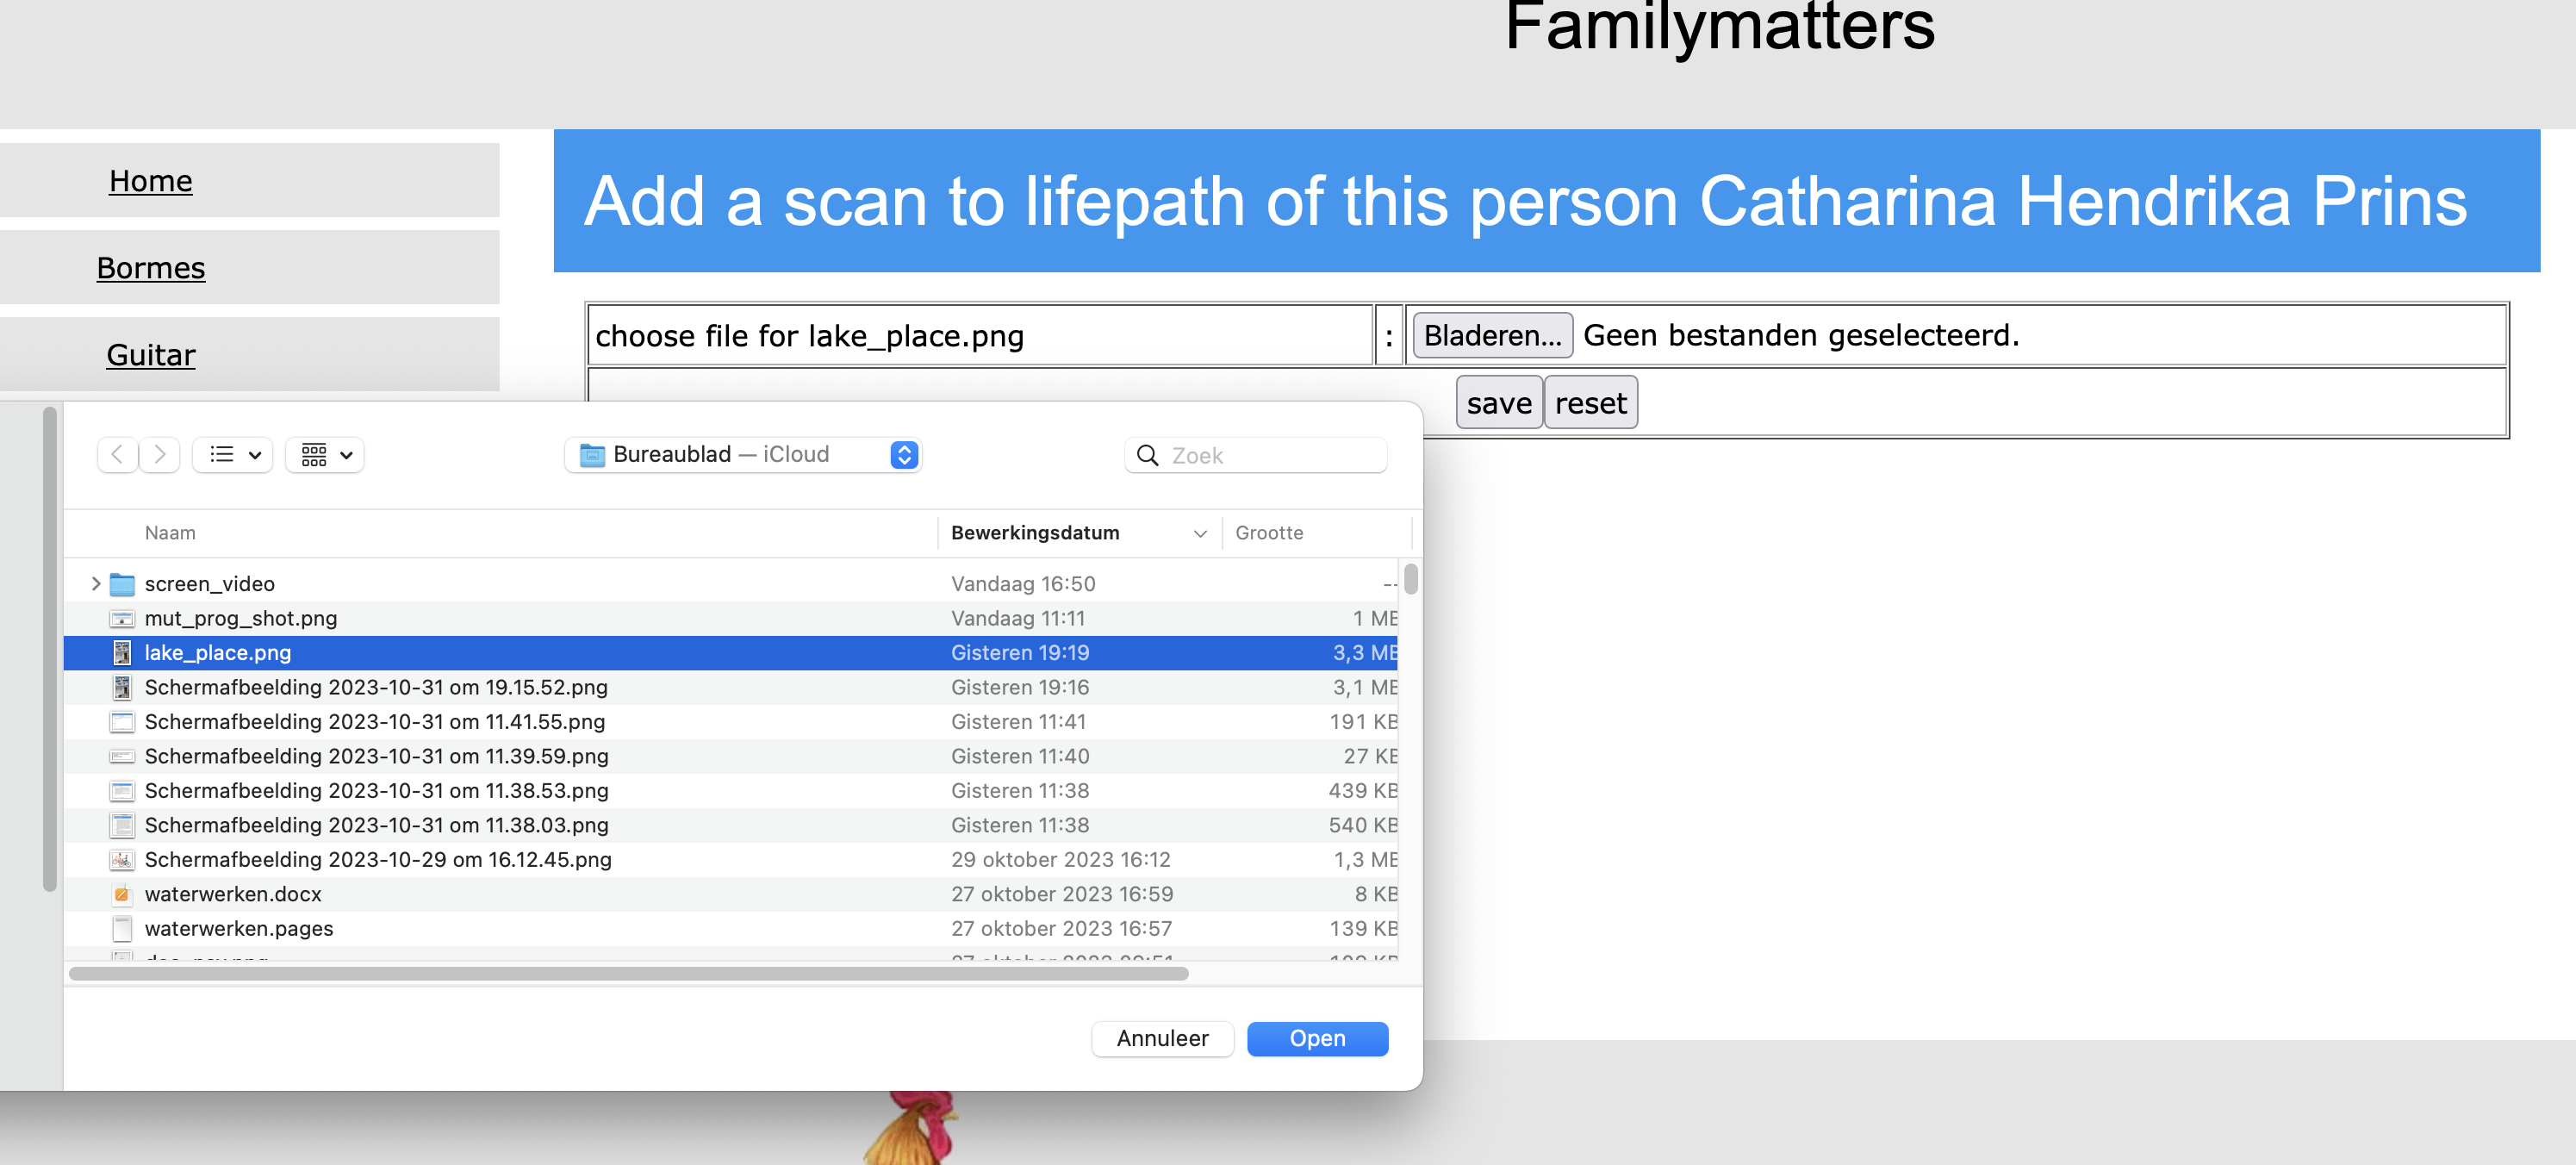2576x1165 pixels.
Task: Click the lake_place.png file thumbnail icon
Action: pos(122,653)
